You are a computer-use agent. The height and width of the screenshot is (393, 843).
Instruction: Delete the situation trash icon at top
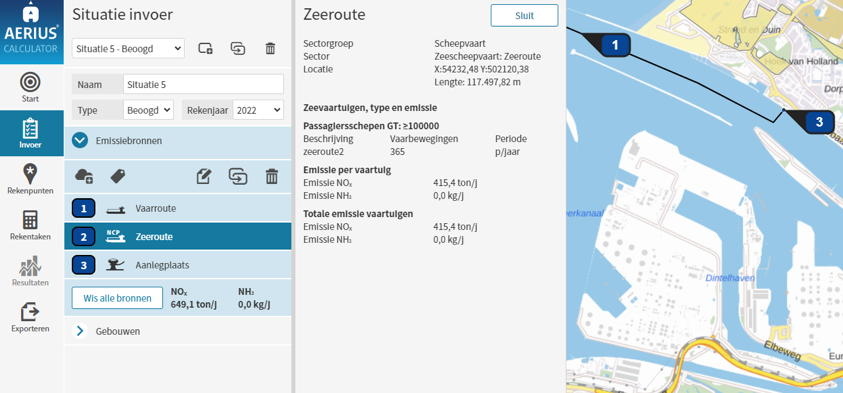coord(270,48)
